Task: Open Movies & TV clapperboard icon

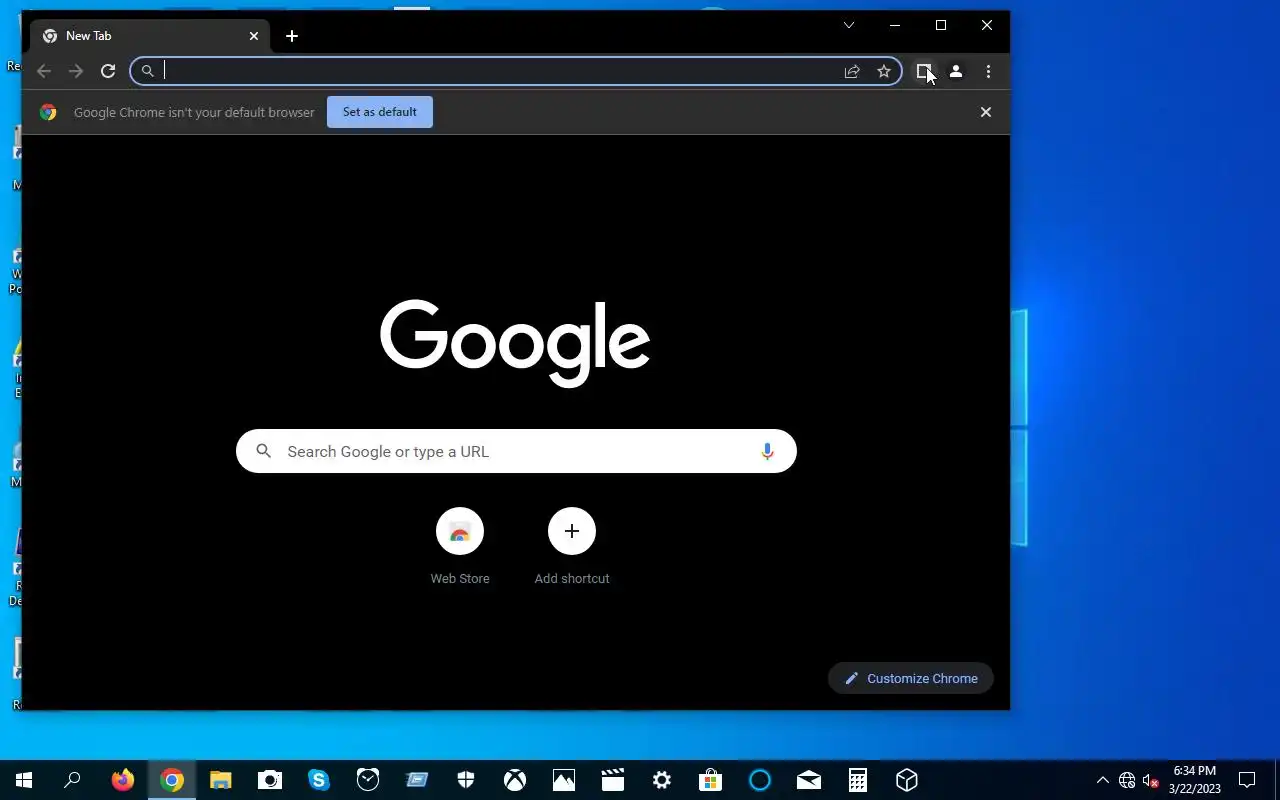Action: tap(613, 780)
